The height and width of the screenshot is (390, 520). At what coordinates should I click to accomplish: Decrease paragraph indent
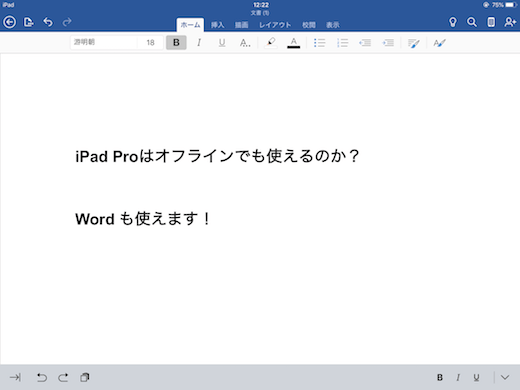pyautogui.click(x=365, y=42)
